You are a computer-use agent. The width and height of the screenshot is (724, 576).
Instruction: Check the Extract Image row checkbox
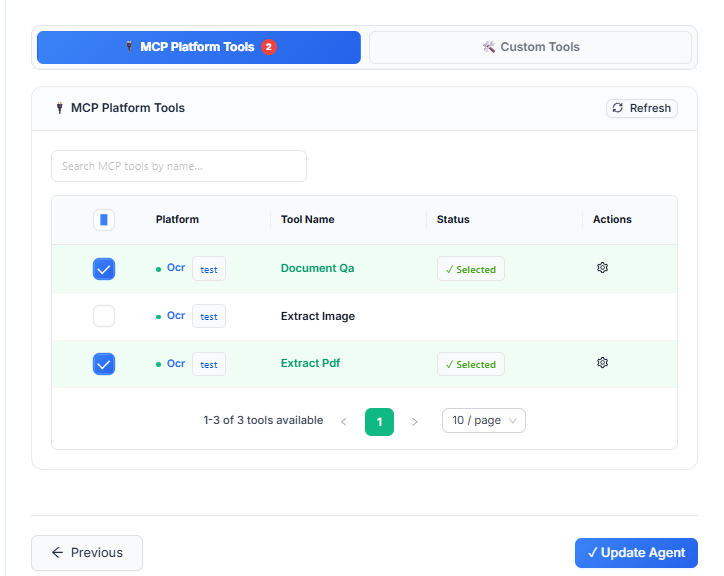click(x=104, y=316)
